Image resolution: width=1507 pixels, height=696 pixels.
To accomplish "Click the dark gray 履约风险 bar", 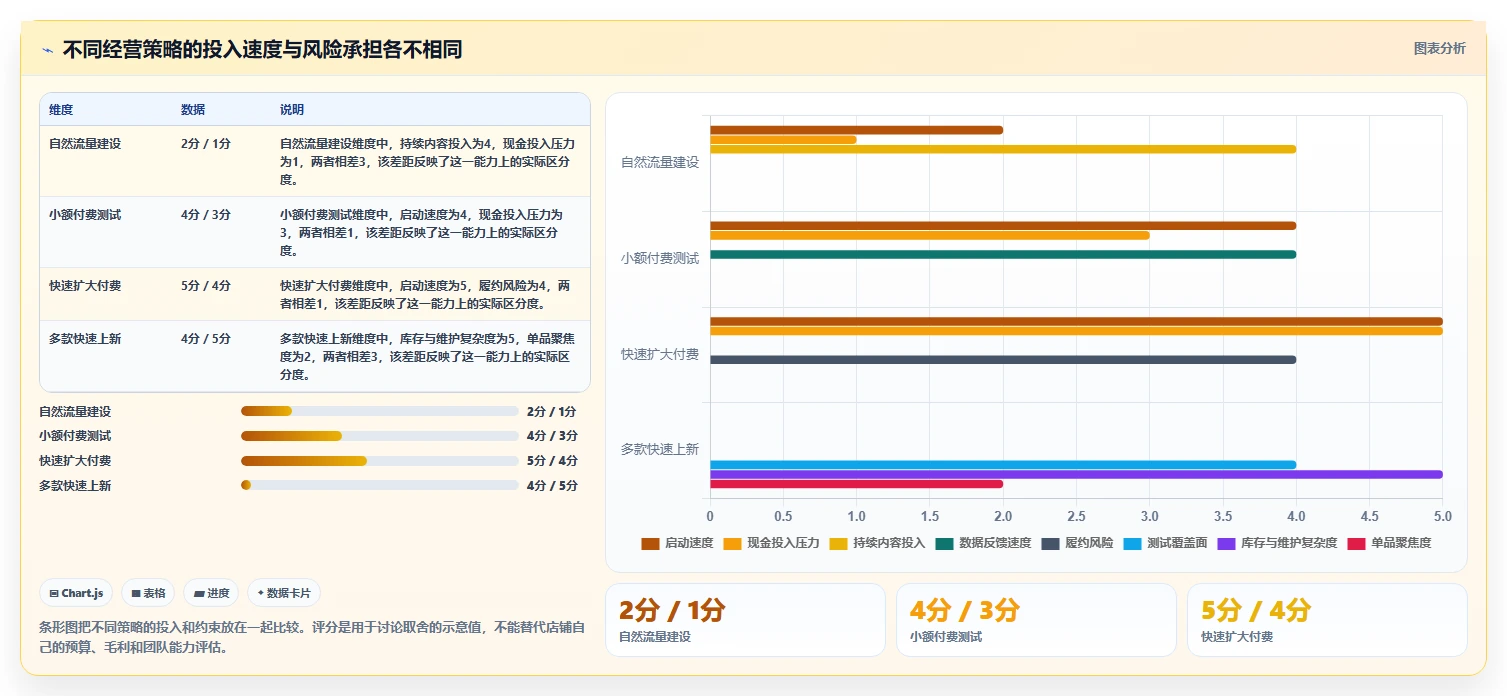I will click(1003, 360).
